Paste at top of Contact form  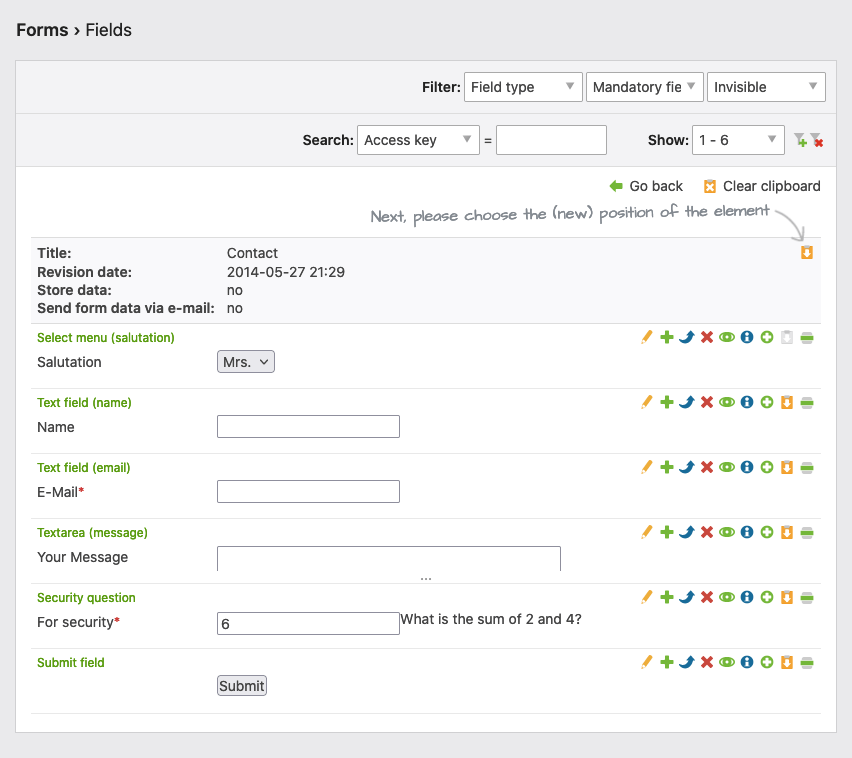pyautogui.click(x=807, y=252)
